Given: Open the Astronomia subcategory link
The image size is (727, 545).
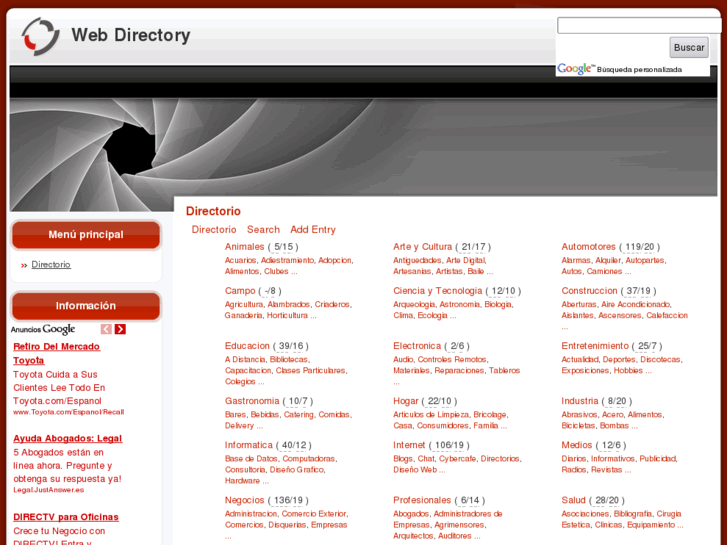Looking at the screenshot, I should 459,304.
